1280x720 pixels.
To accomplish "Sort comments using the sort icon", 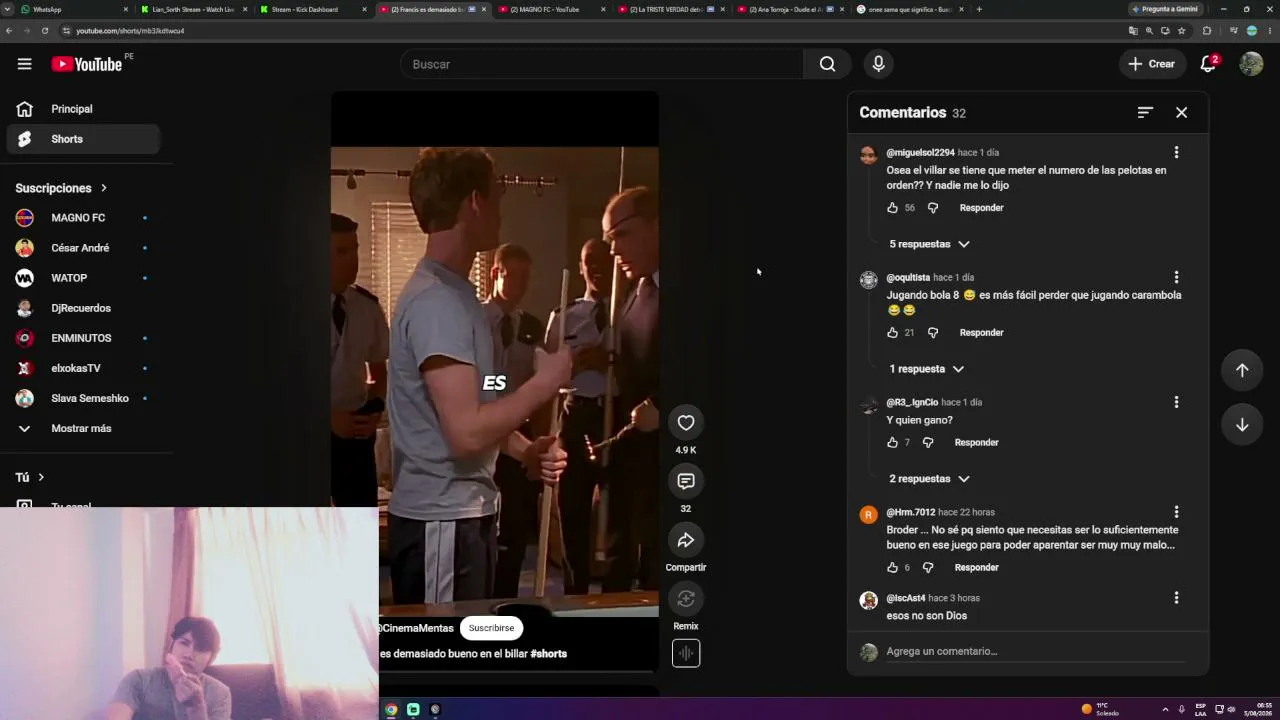I will [1145, 112].
